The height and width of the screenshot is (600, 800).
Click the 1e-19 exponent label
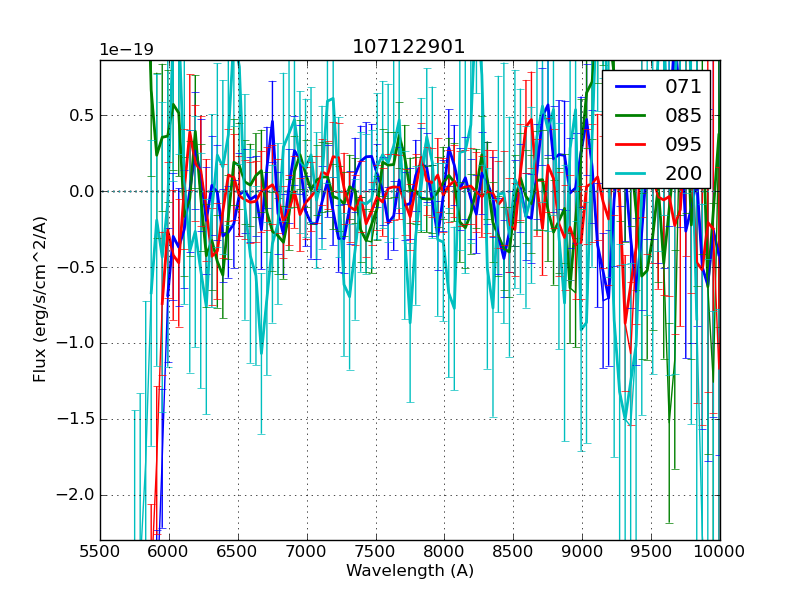(x=126, y=51)
